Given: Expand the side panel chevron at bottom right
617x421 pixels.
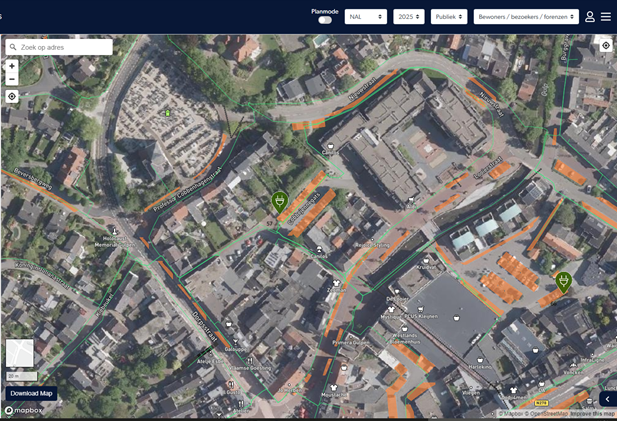Looking at the screenshot, I should tap(607, 399).
